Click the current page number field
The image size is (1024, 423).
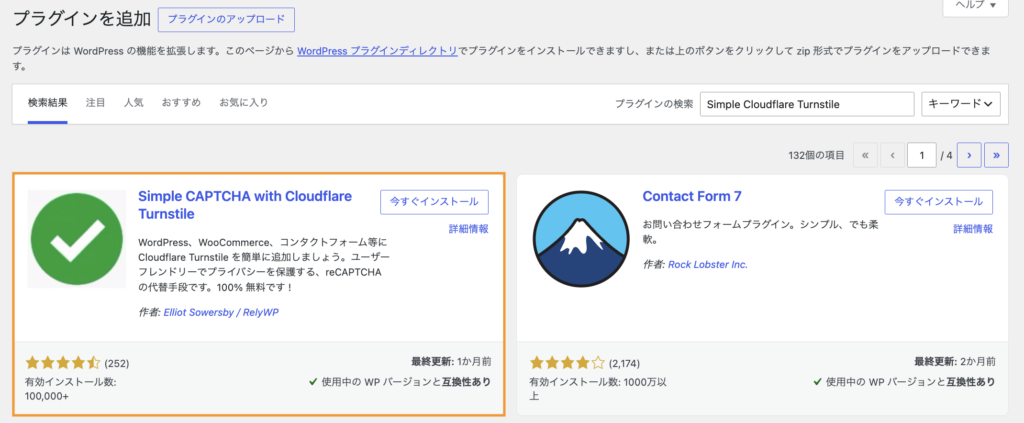pyautogui.click(x=921, y=155)
